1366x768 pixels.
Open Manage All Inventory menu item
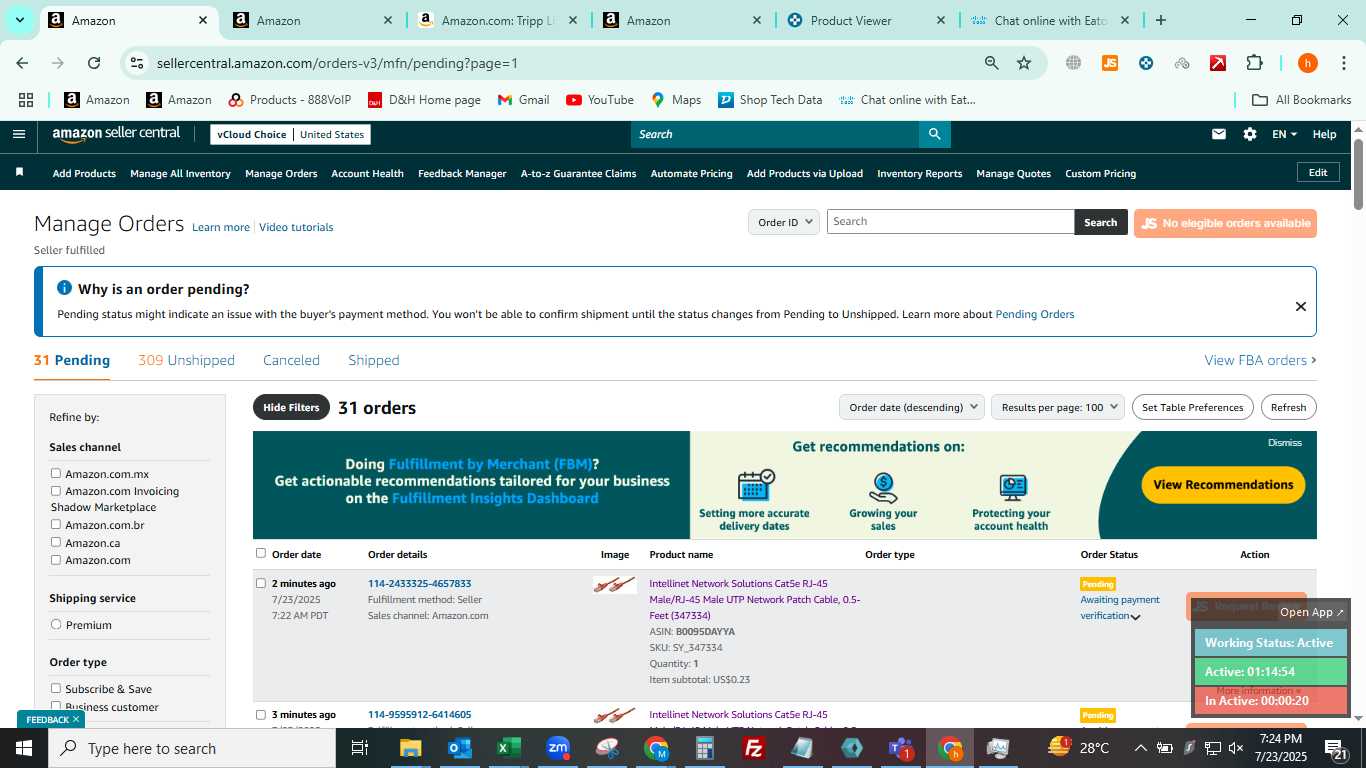(x=180, y=173)
